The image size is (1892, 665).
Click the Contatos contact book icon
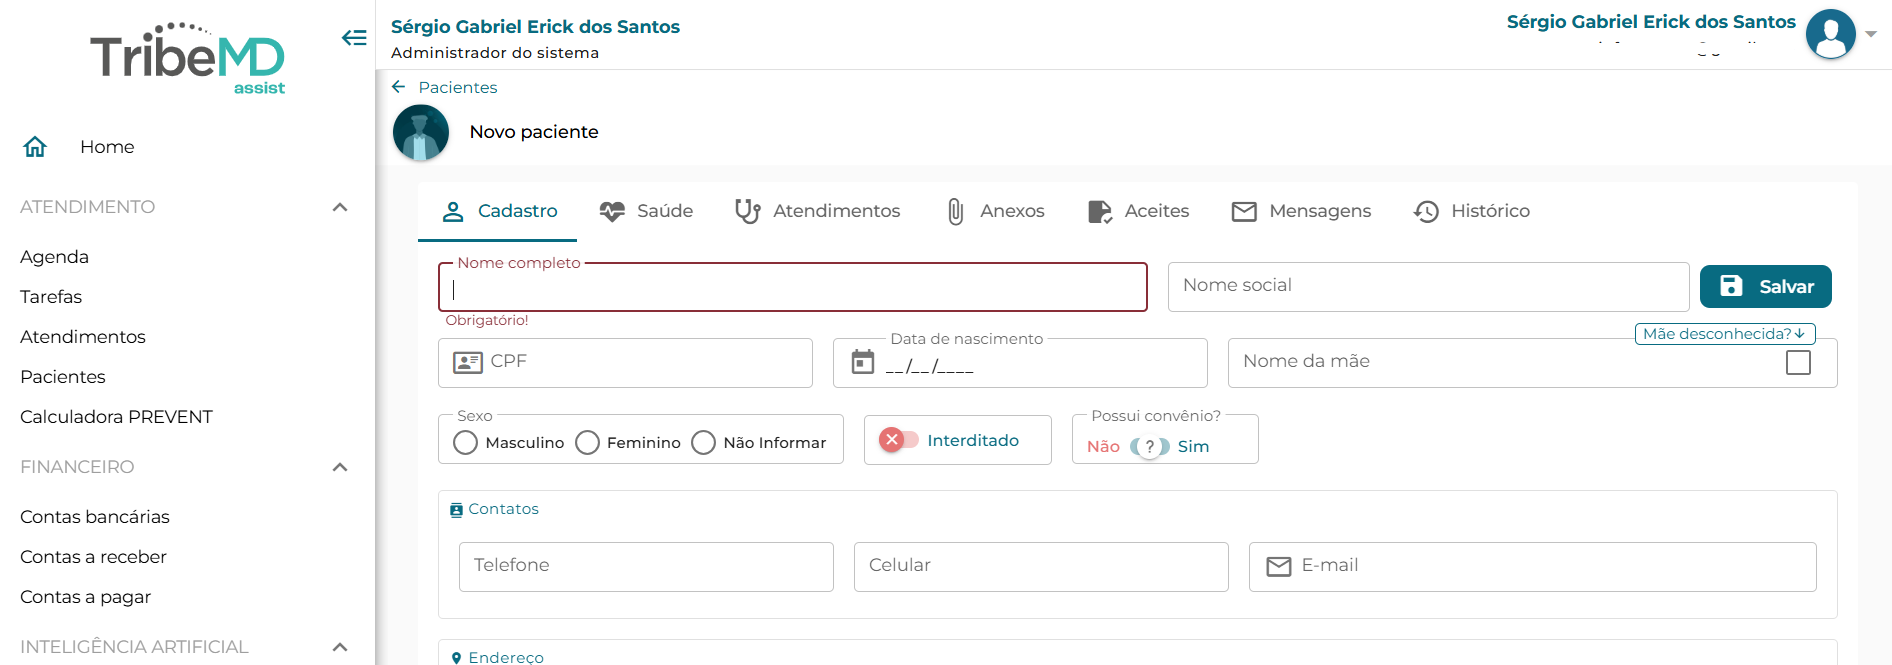(456, 510)
